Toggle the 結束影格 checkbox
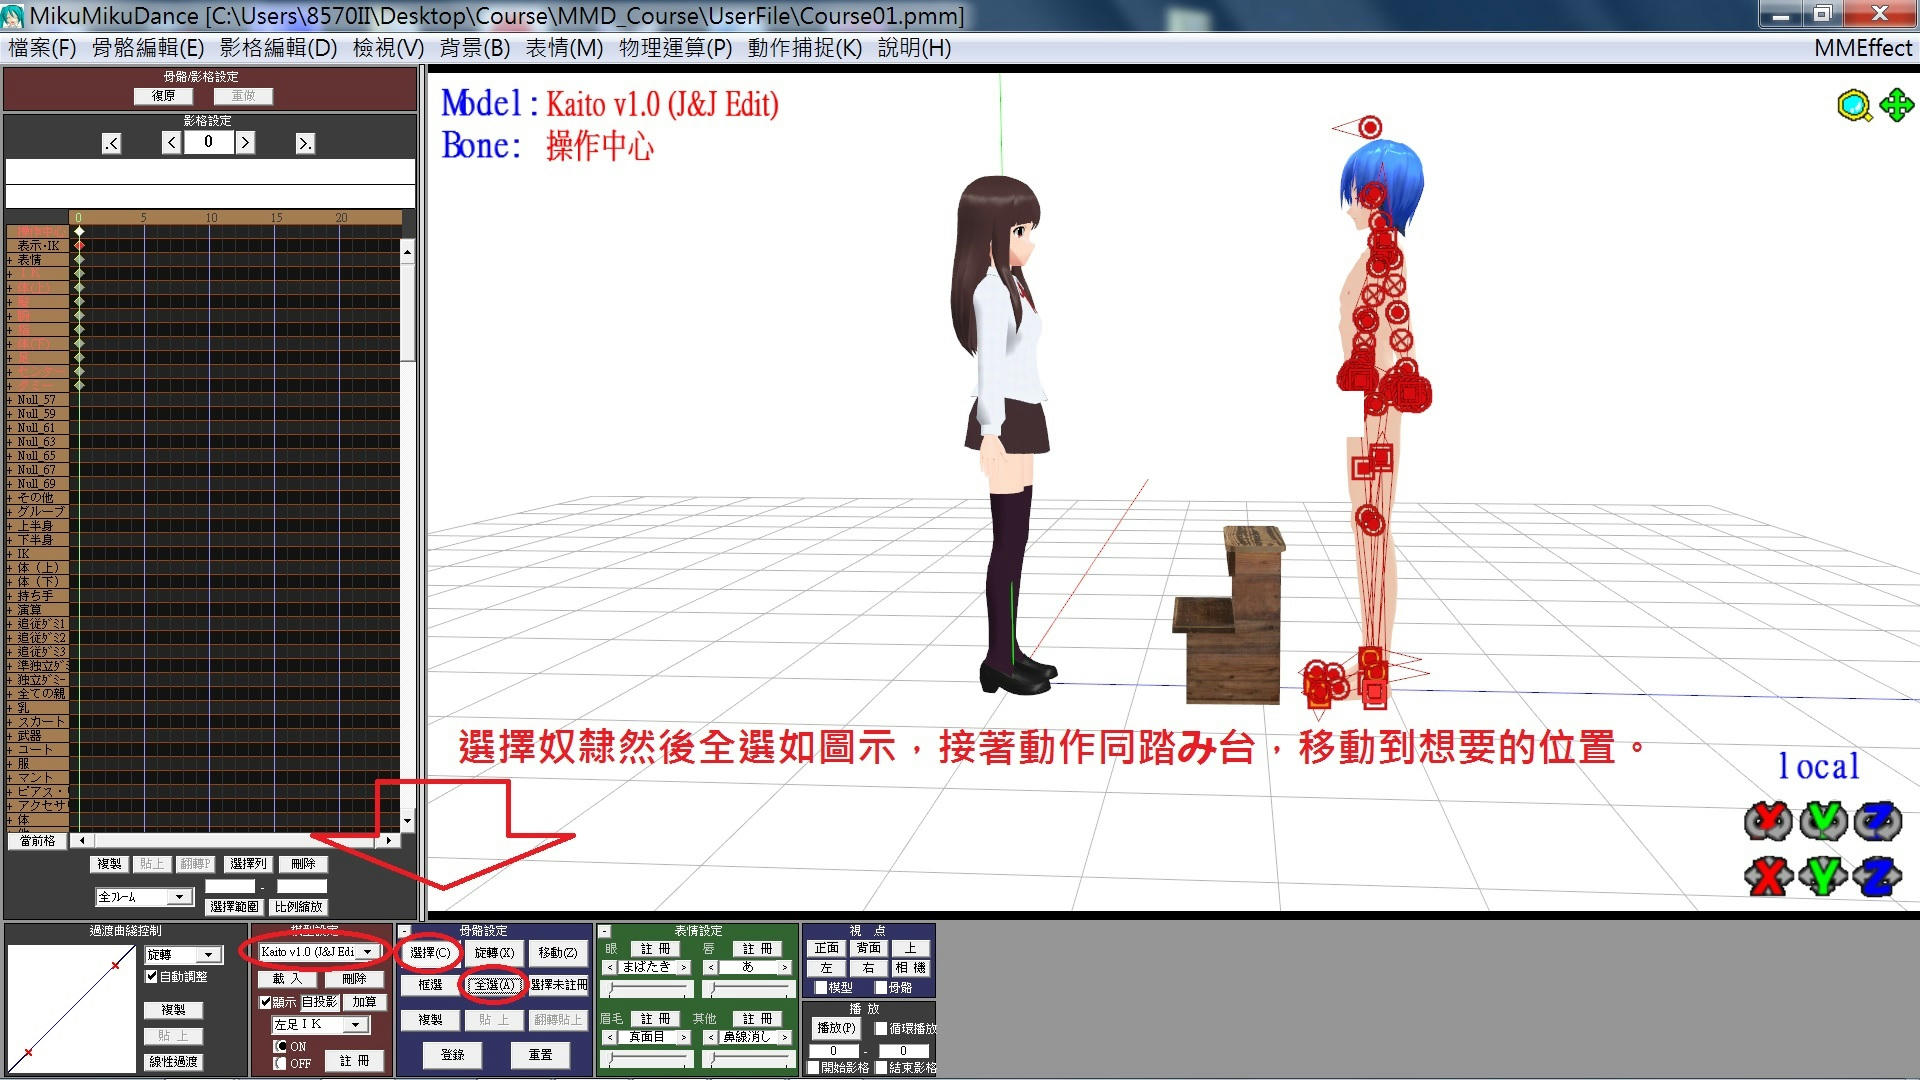 pyautogui.click(x=881, y=1068)
